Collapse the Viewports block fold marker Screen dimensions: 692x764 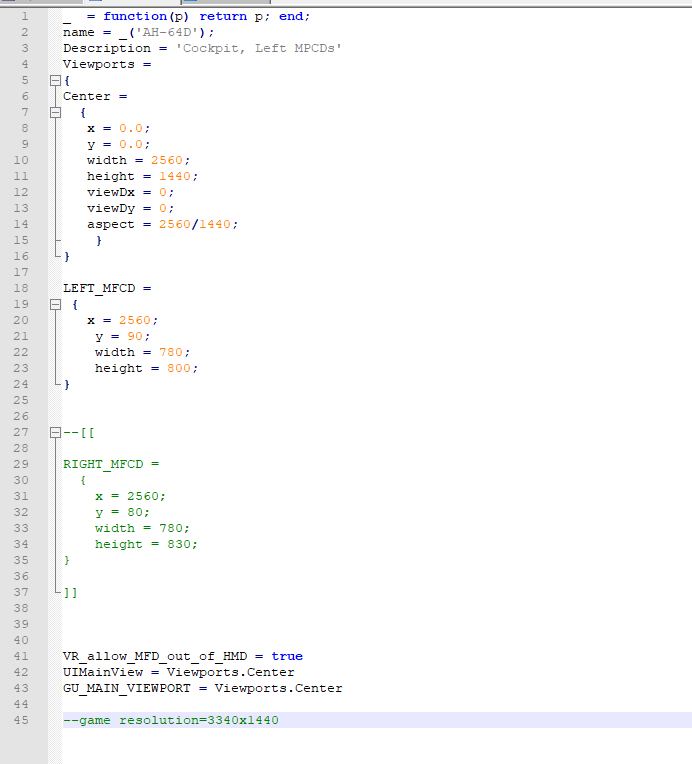coord(56,80)
